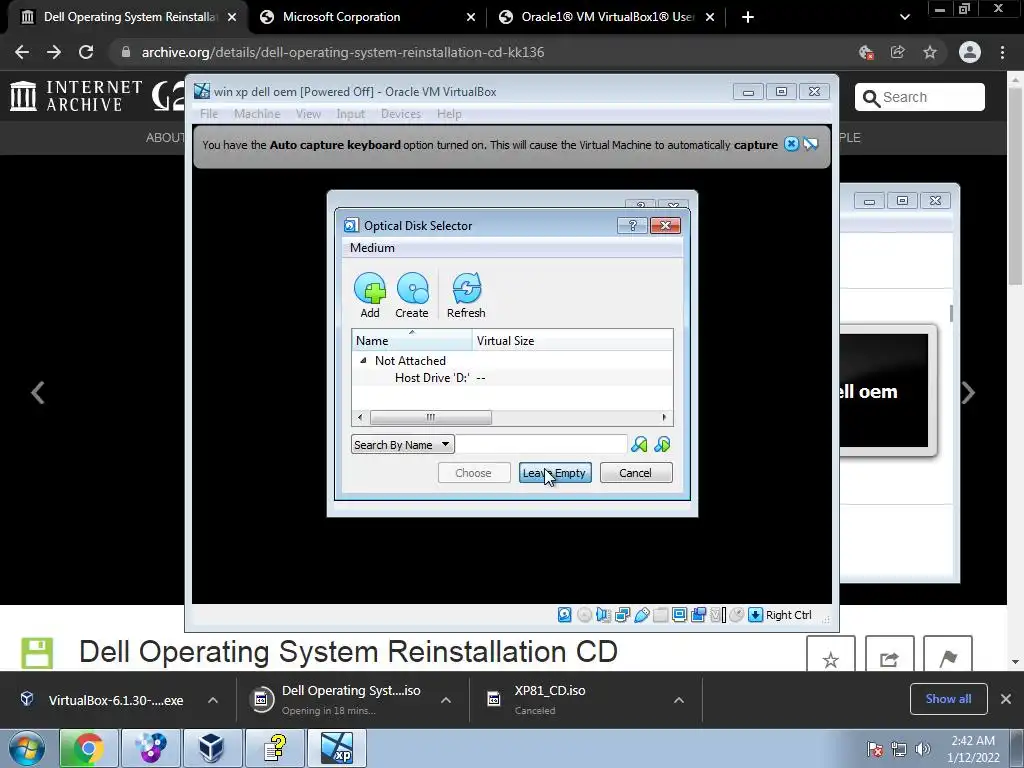This screenshot has width=1024, height=768.
Task: Dismiss the Auto capture keyboard notification
Action: 792,144
